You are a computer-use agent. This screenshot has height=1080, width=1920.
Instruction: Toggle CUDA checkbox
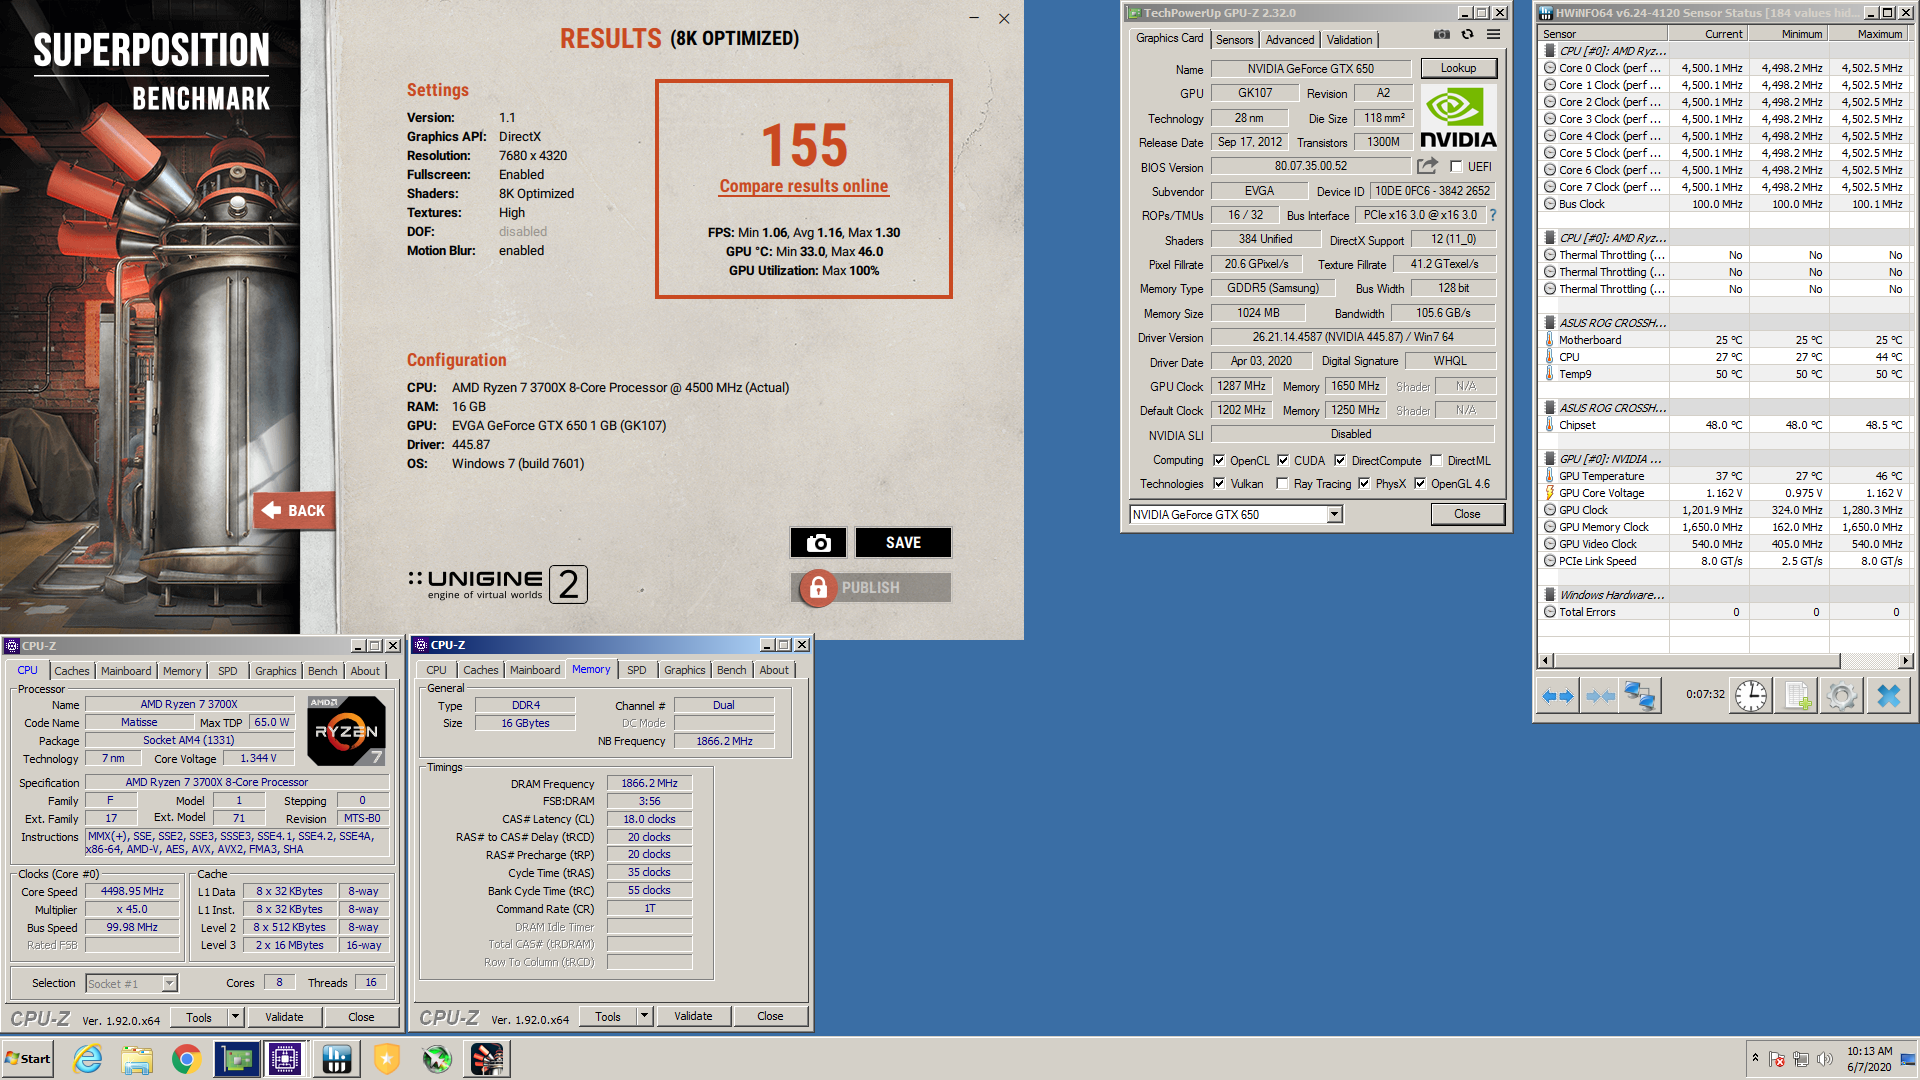[1283, 461]
